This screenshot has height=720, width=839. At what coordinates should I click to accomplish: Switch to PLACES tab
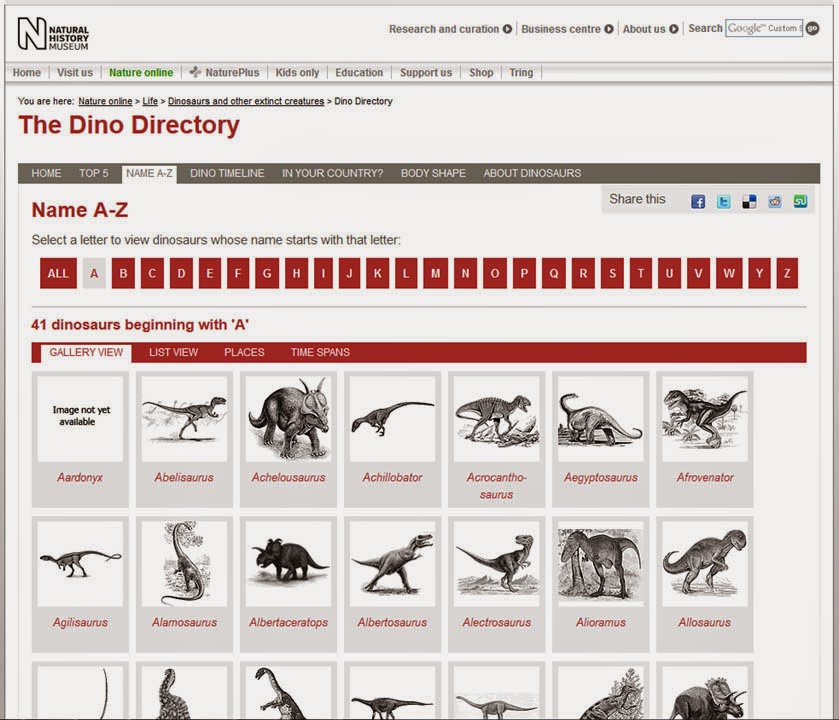tap(244, 353)
